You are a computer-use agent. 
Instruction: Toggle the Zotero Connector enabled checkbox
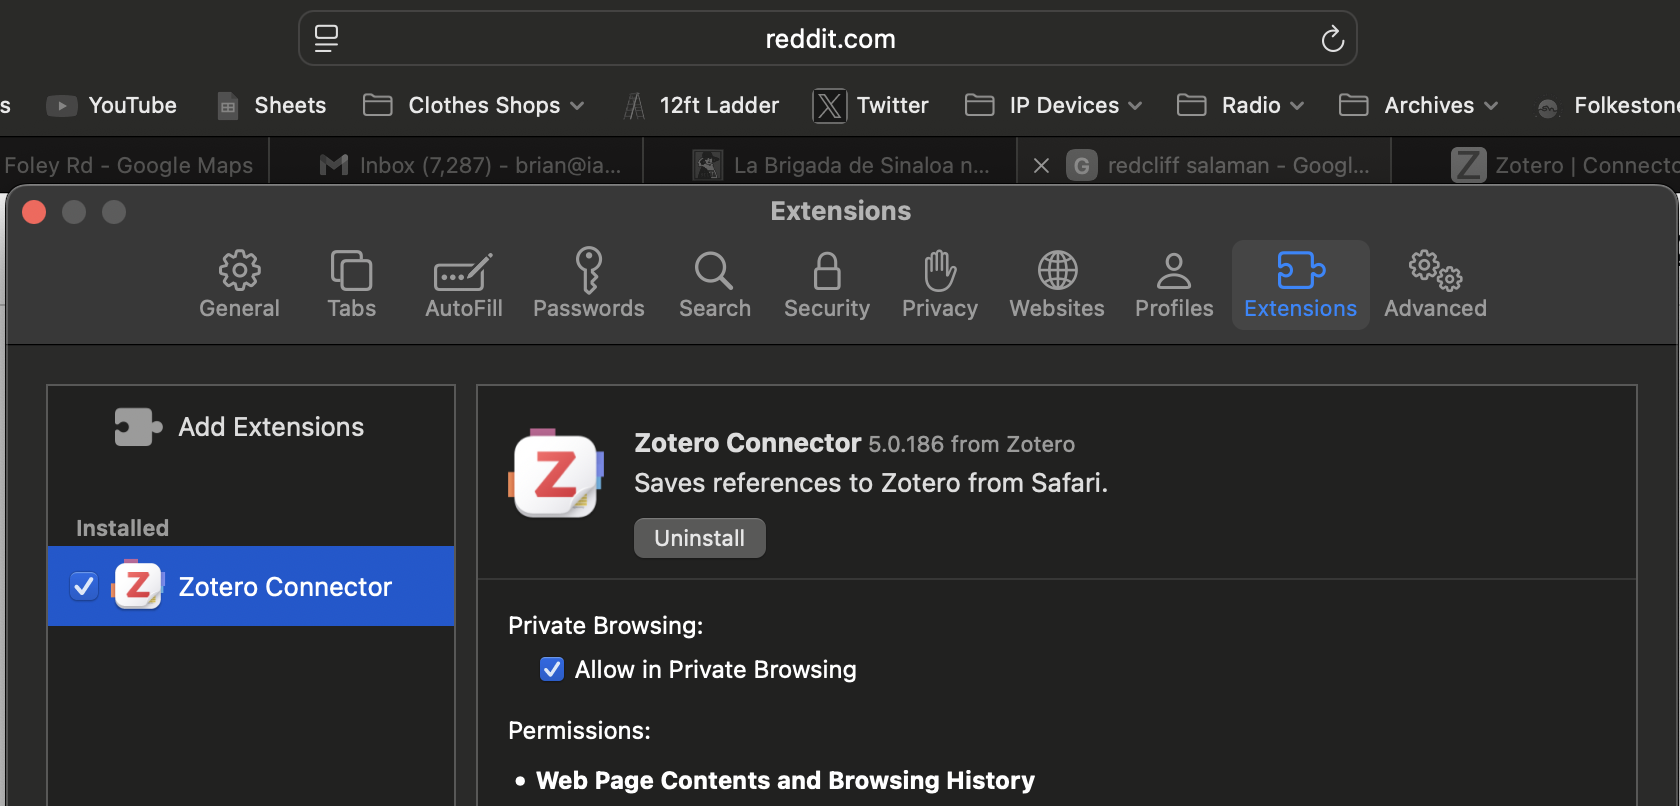click(x=84, y=586)
